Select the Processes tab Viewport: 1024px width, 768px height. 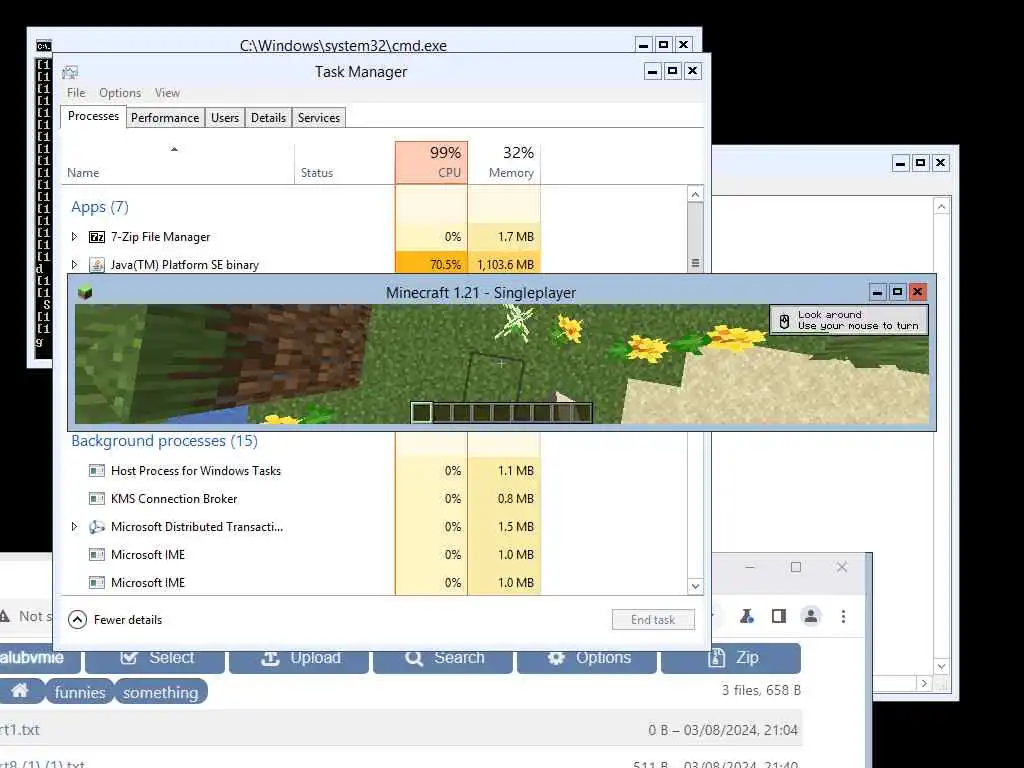tap(93, 116)
